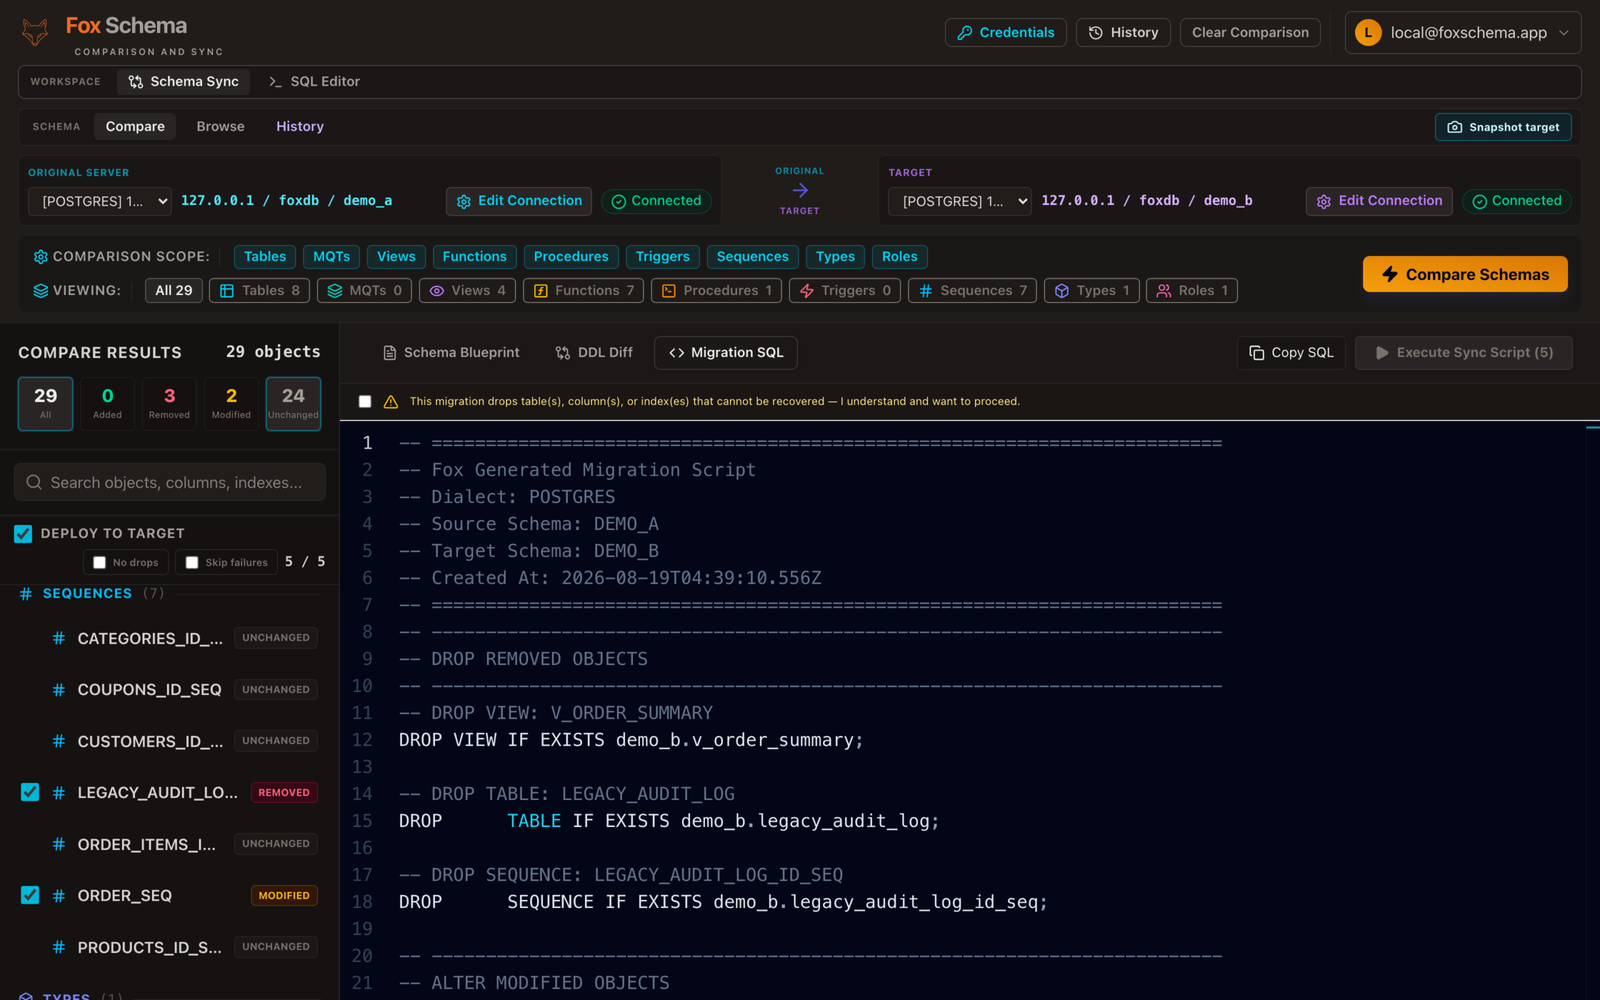Uncheck Deploy to Target checkbox
1600x1000 pixels.
23,534
